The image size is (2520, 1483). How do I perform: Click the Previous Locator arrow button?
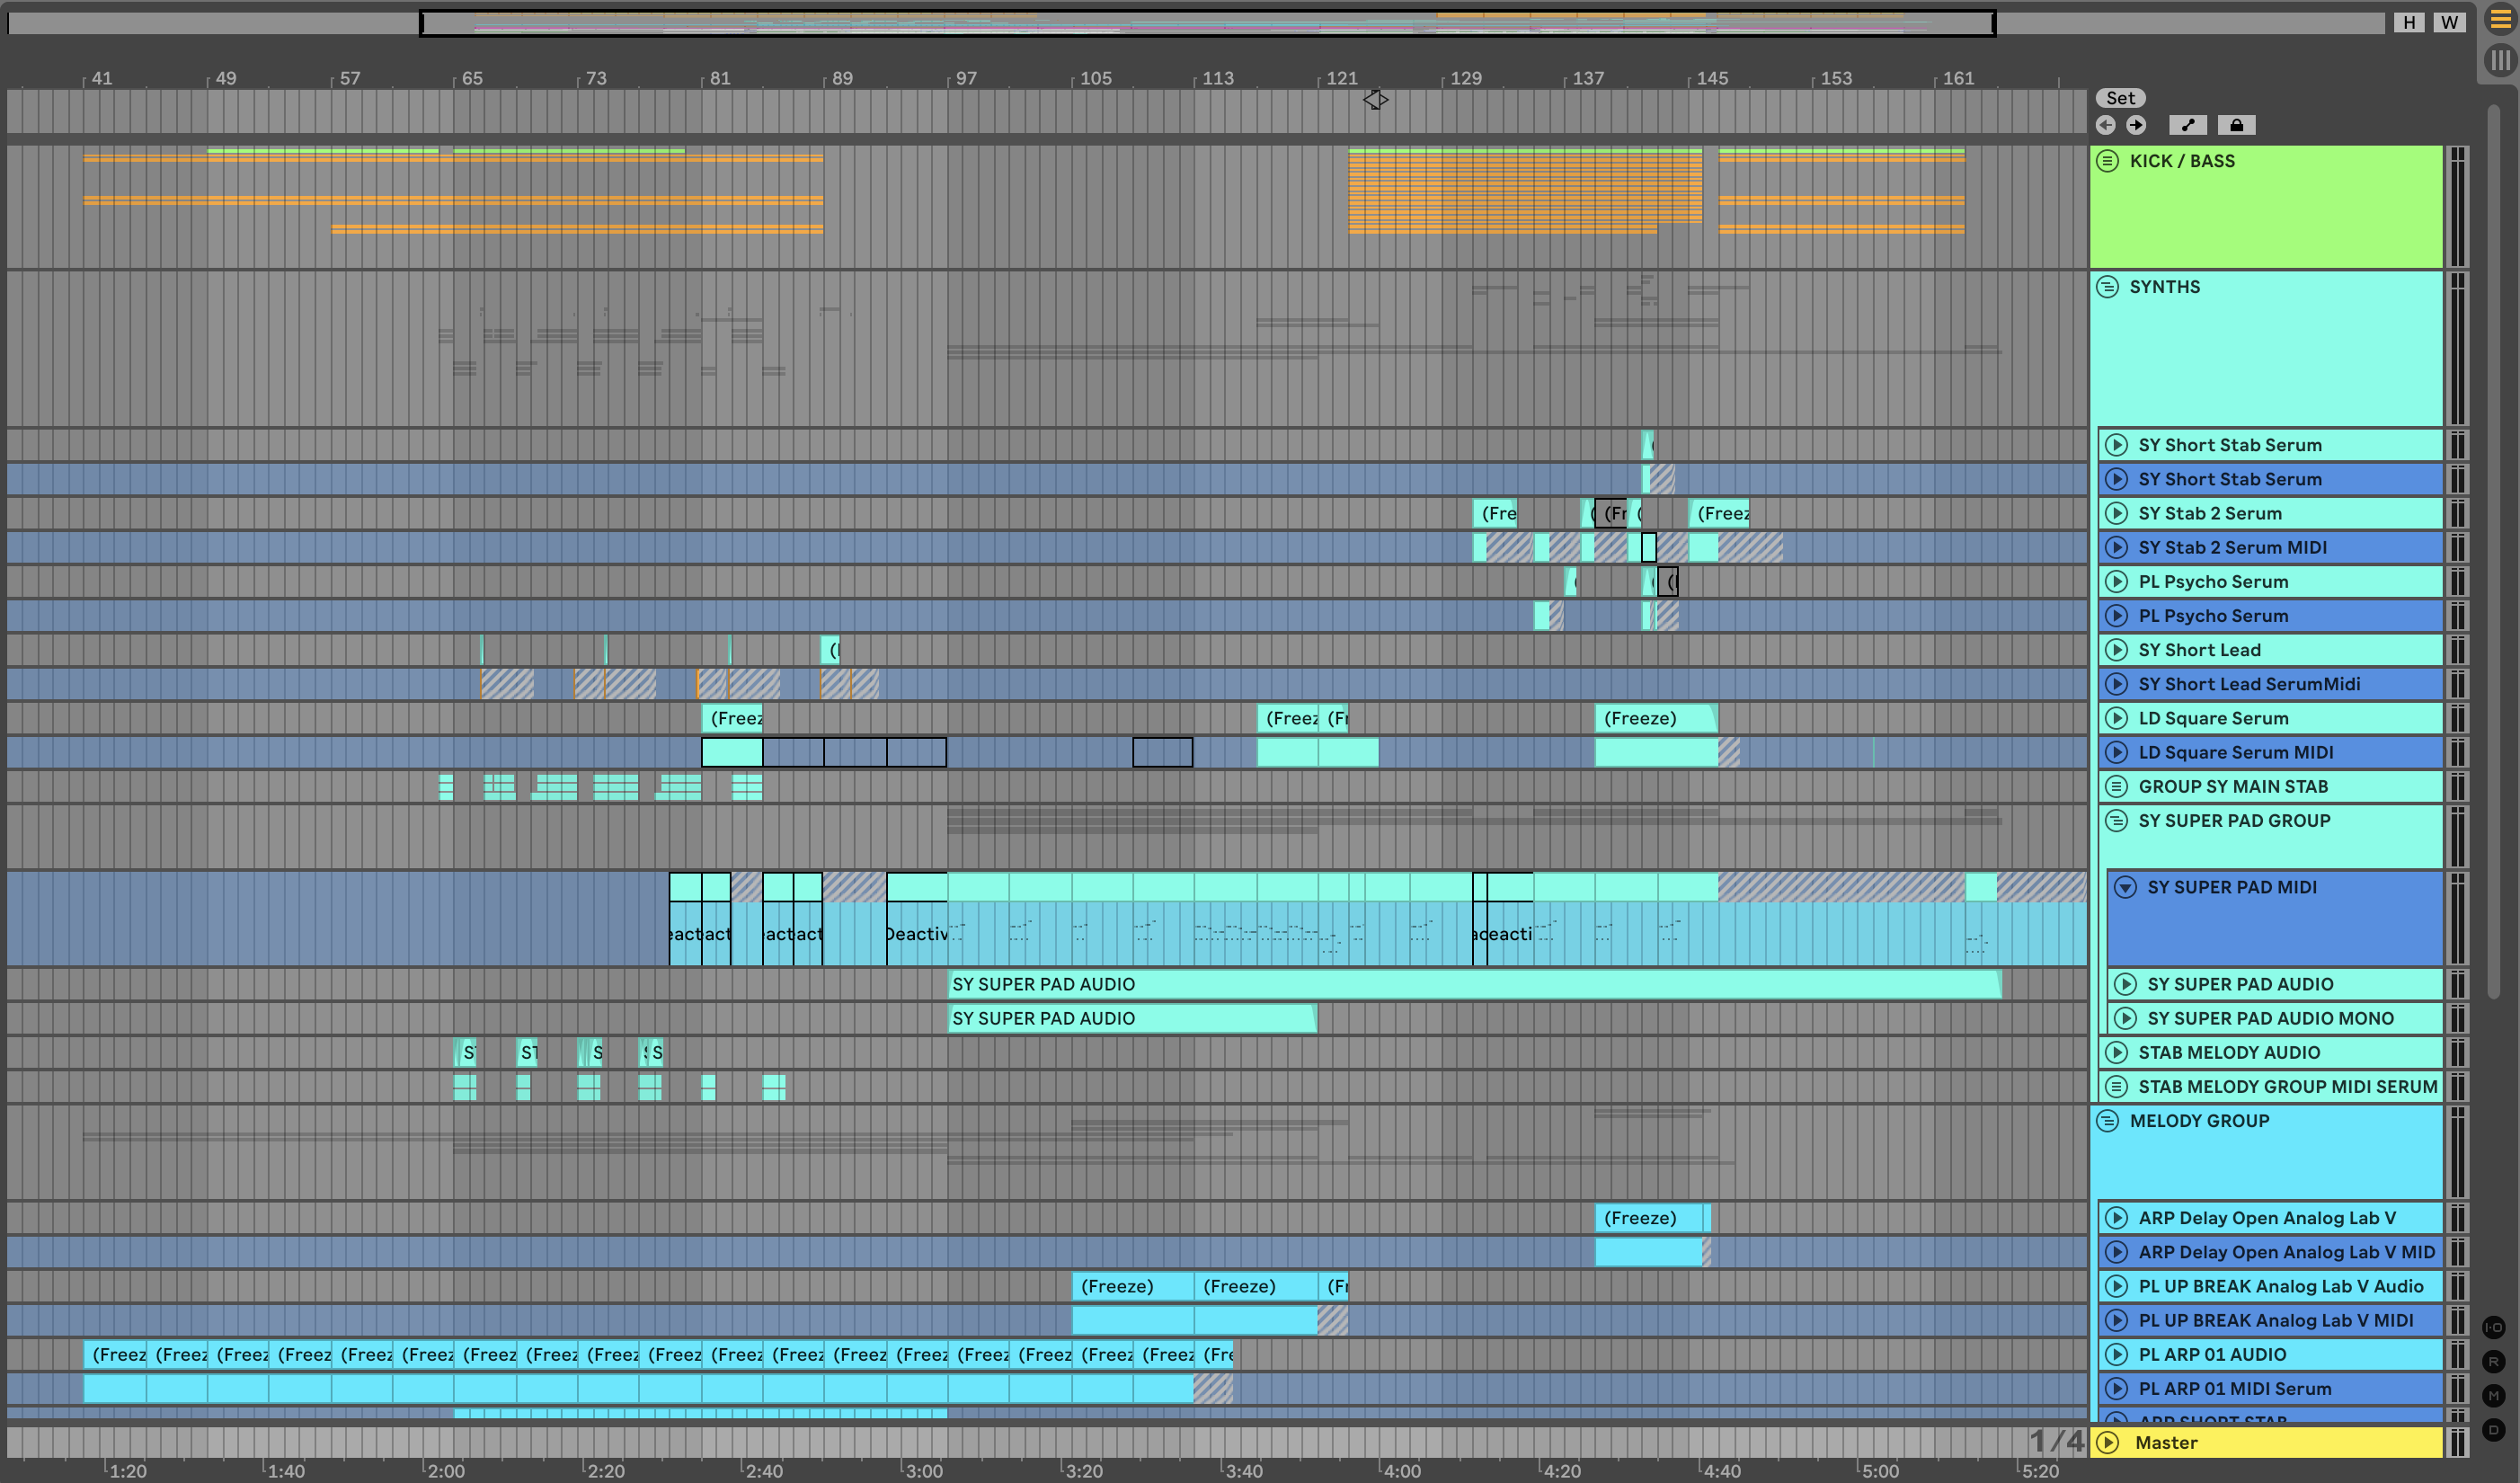point(2105,125)
